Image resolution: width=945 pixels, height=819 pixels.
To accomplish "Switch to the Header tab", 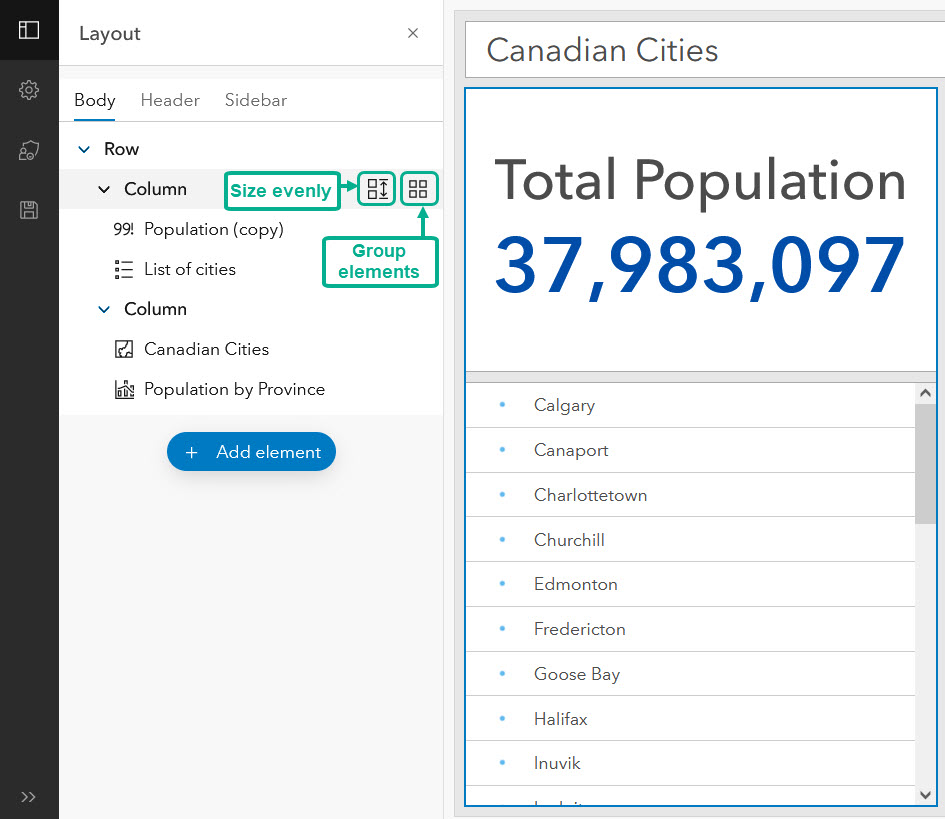I will 170,100.
